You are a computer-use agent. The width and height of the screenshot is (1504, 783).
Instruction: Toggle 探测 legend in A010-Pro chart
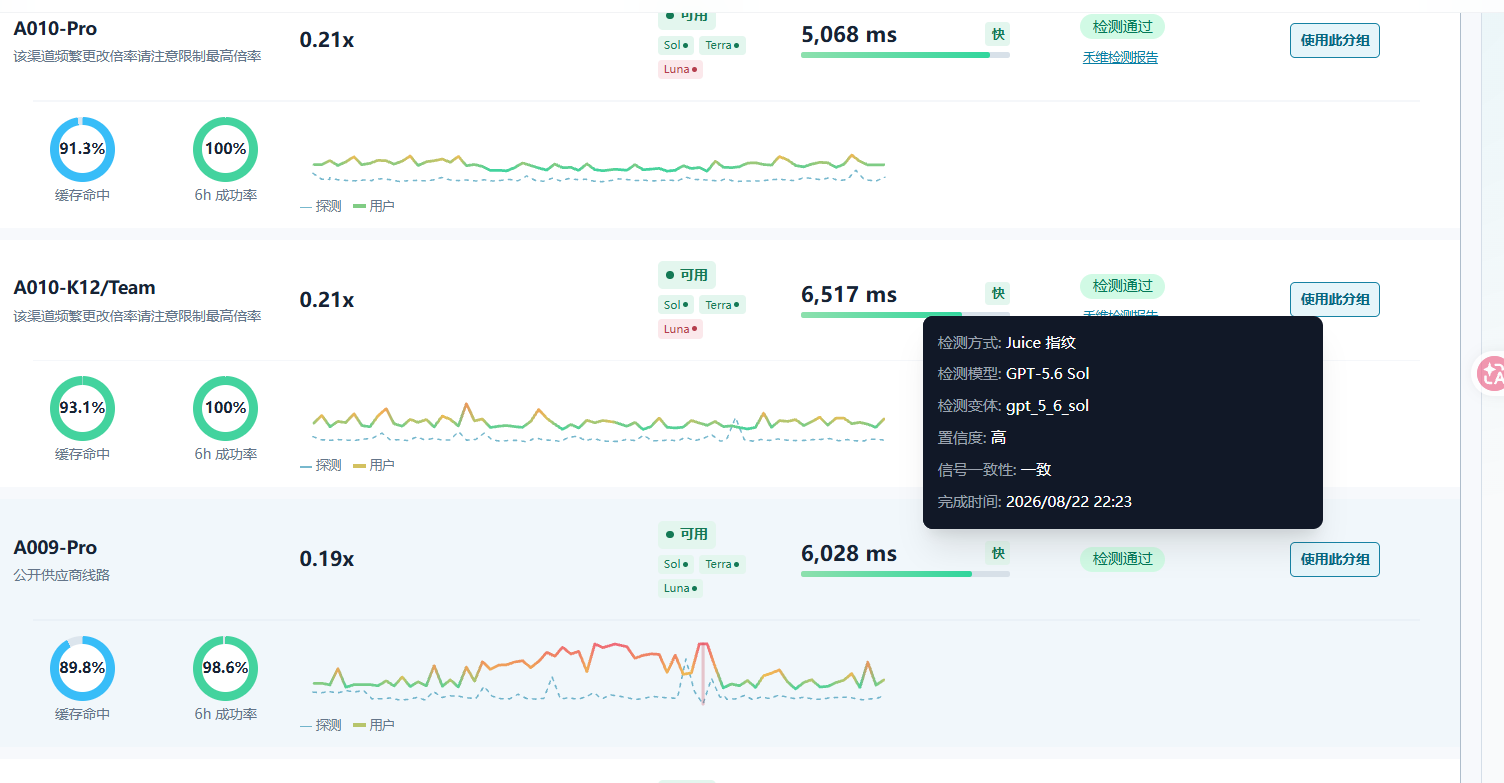click(321, 206)
